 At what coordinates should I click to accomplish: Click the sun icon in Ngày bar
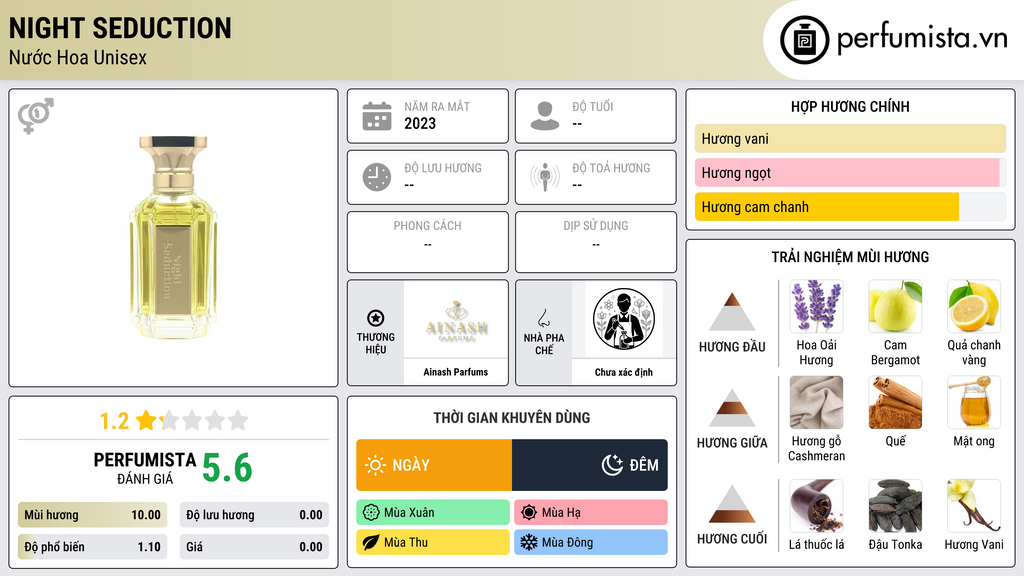pyautogui.click(x=375, y=465)
